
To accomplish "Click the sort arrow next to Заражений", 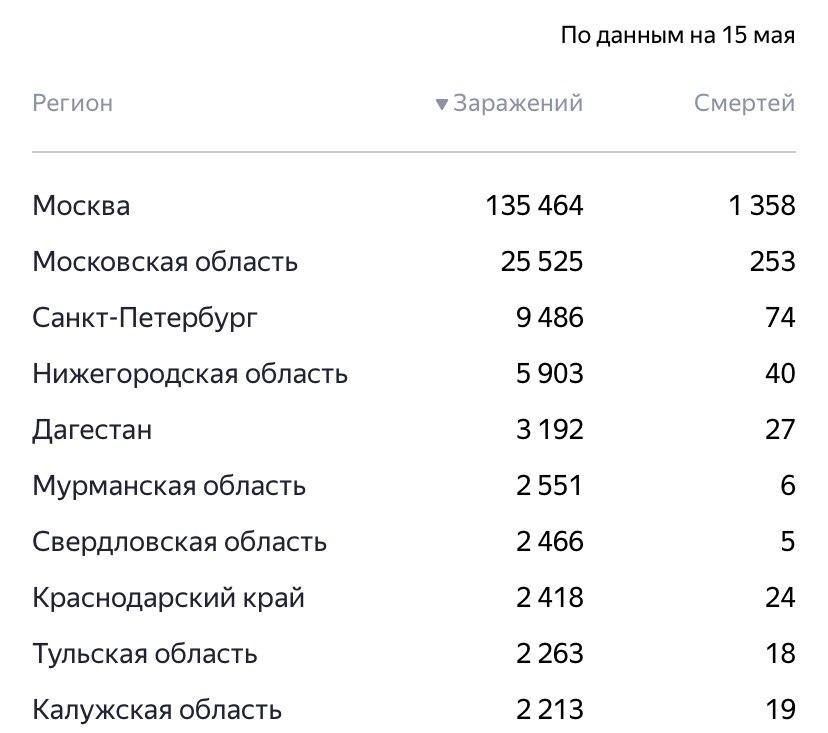I will click(441, 104).
